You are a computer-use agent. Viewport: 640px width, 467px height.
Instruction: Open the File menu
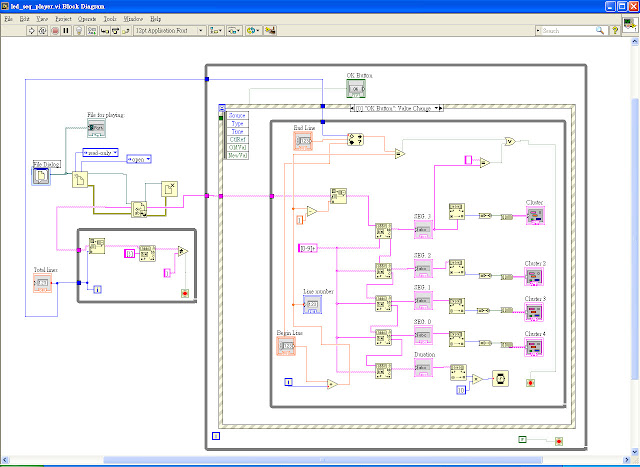tap(8, 19)
